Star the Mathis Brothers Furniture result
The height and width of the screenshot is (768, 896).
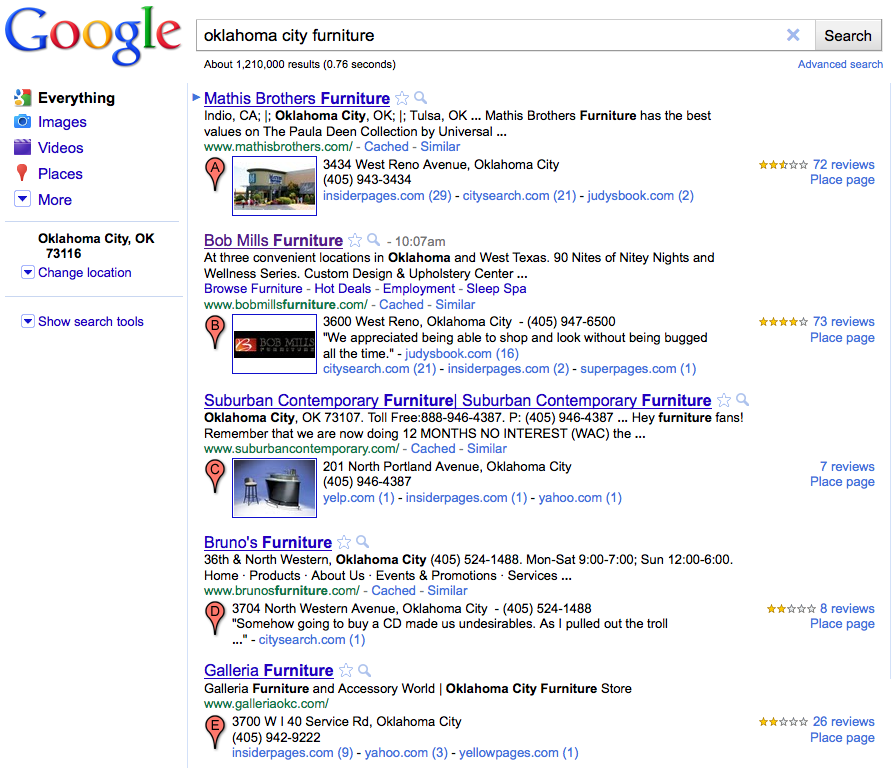[x=402, y=98]
